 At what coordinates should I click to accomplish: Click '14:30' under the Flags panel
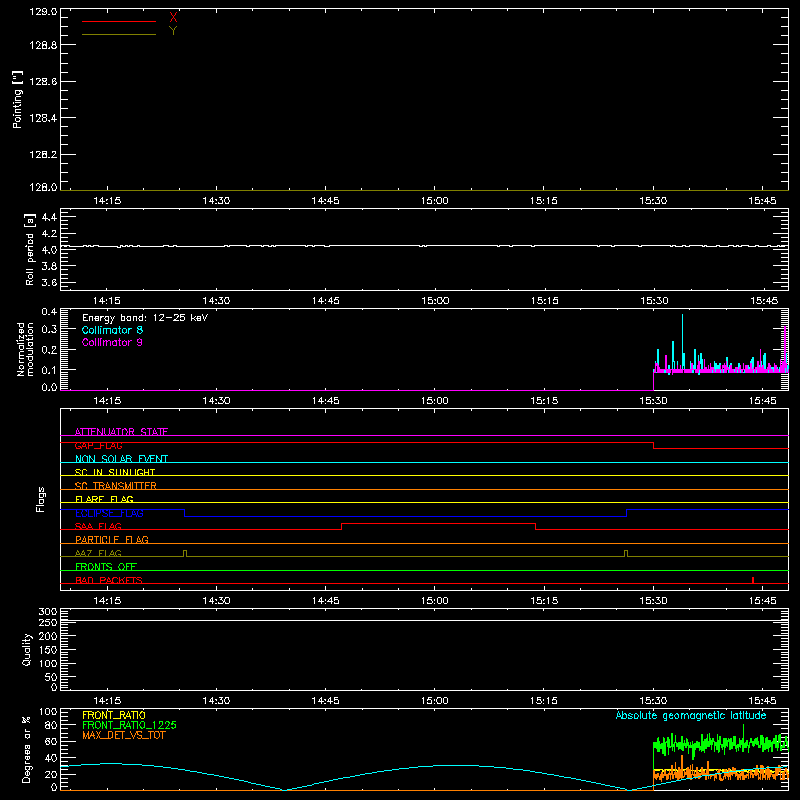click(x=216, y=601)
